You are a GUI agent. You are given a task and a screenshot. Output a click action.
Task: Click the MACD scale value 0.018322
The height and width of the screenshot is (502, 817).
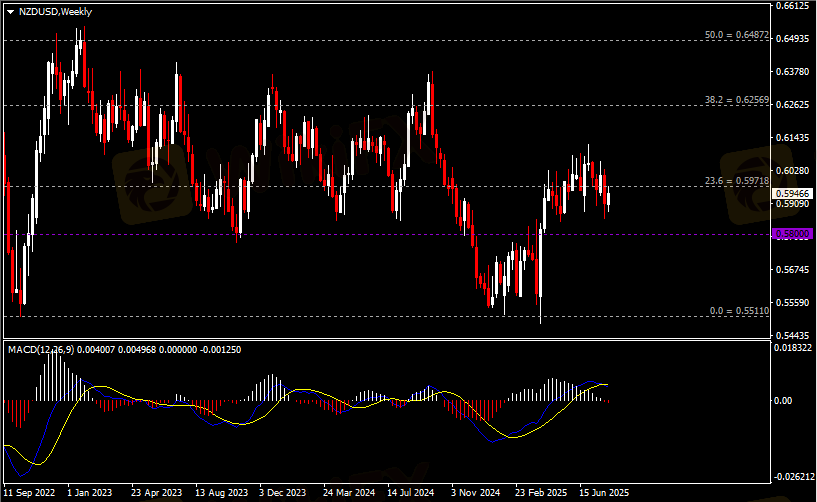click(792, 348)
